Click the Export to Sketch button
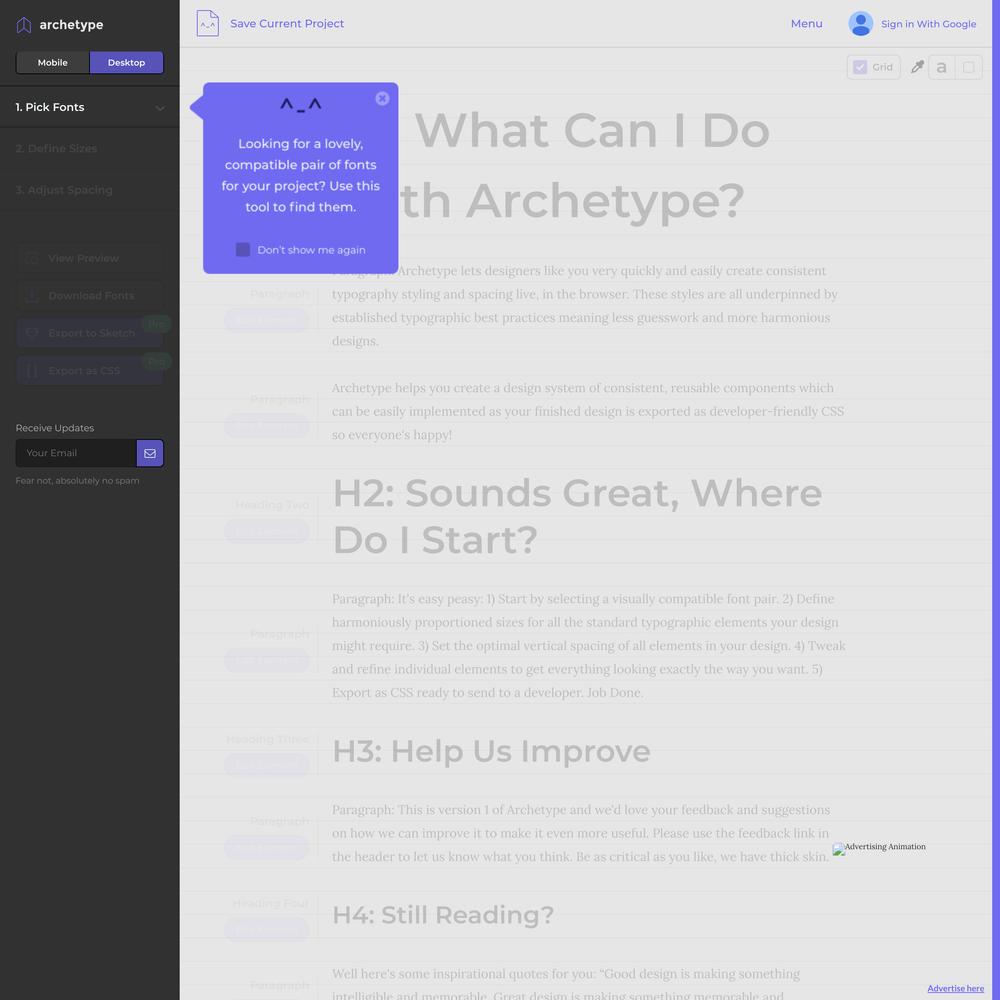 click(x=89, y=333)
